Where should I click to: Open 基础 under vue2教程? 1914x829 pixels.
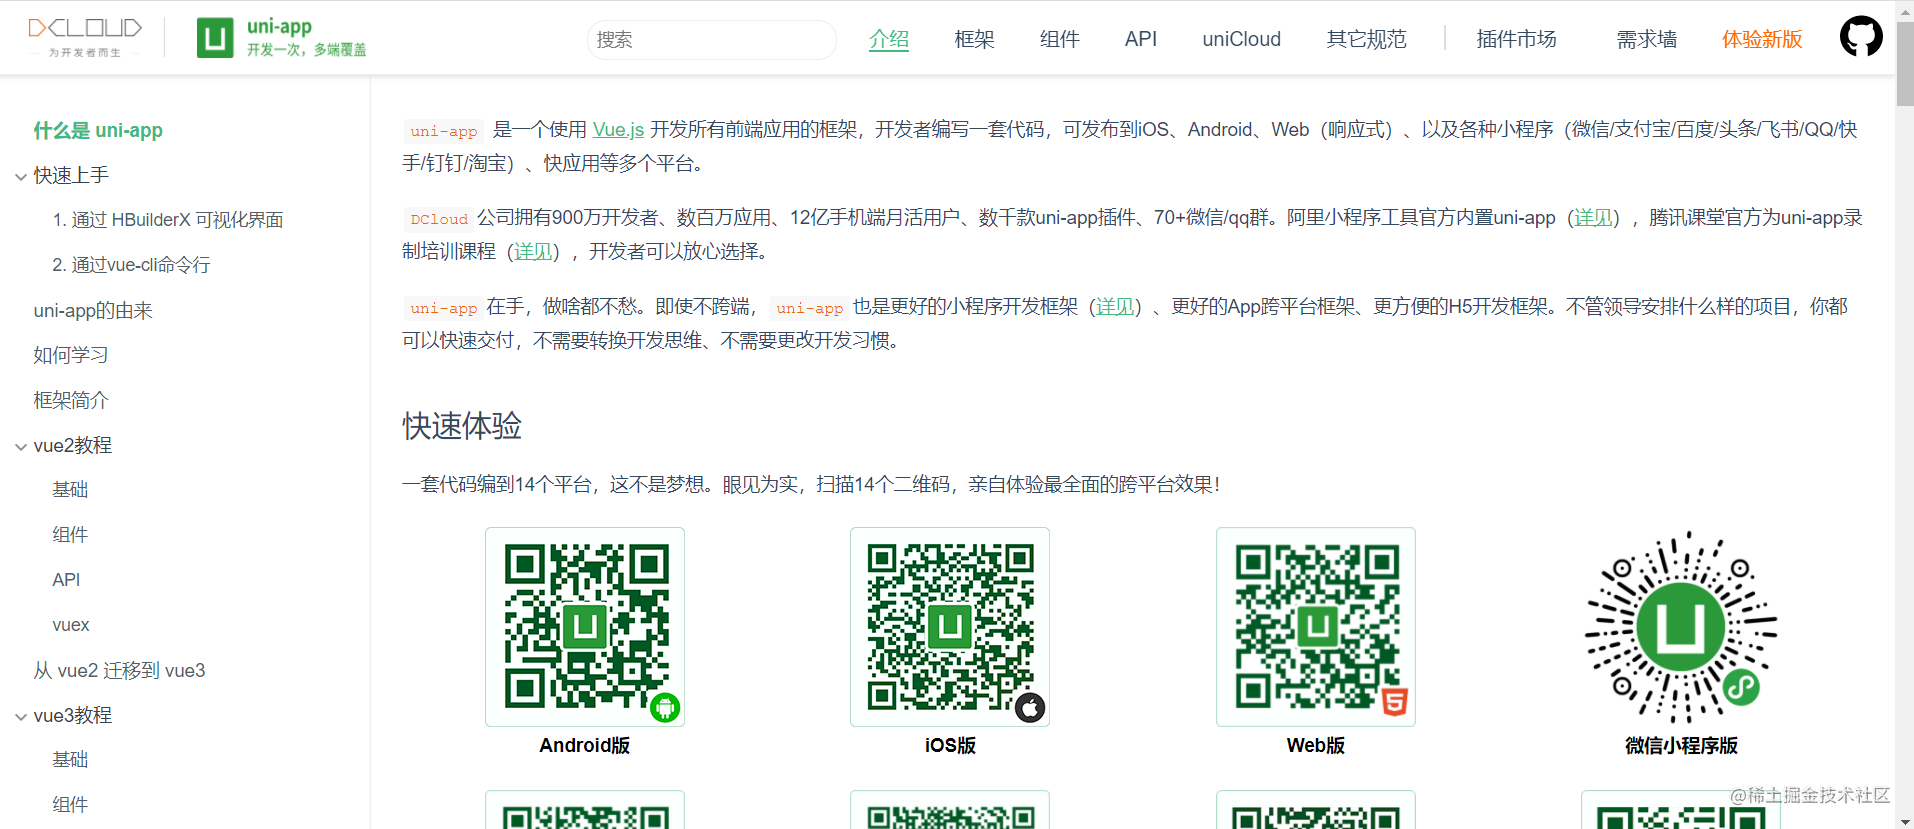[x=70, y=490]
